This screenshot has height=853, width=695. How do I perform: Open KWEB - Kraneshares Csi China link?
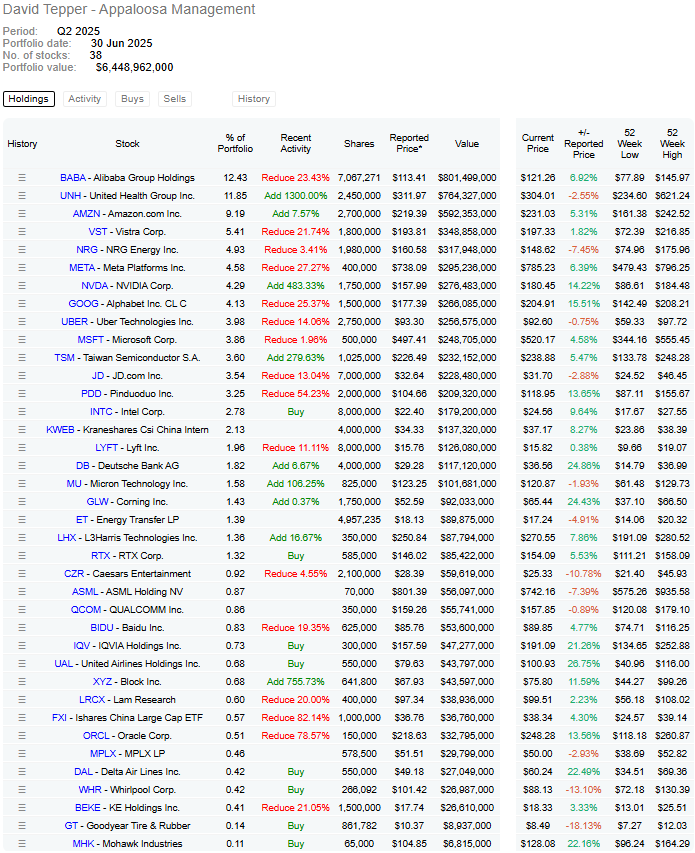(127, 430)
